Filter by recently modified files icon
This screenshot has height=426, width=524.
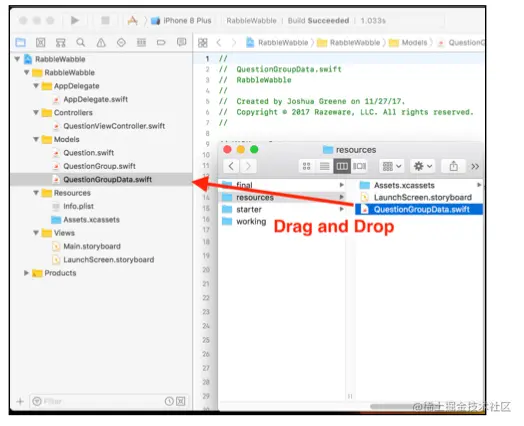tap(169, 401)
